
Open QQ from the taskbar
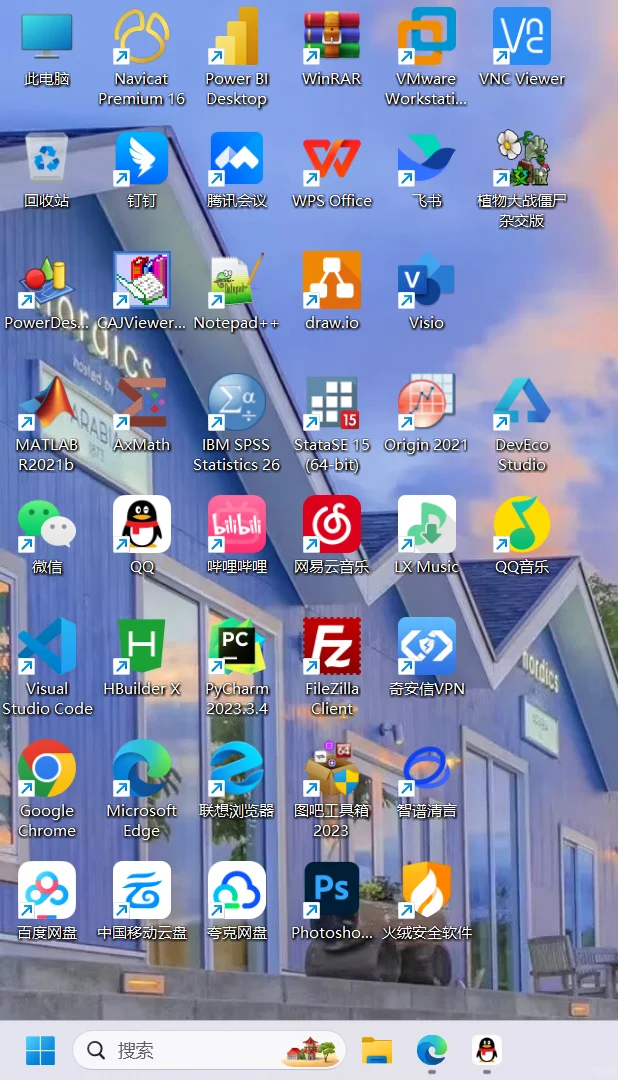point(487,1050)
